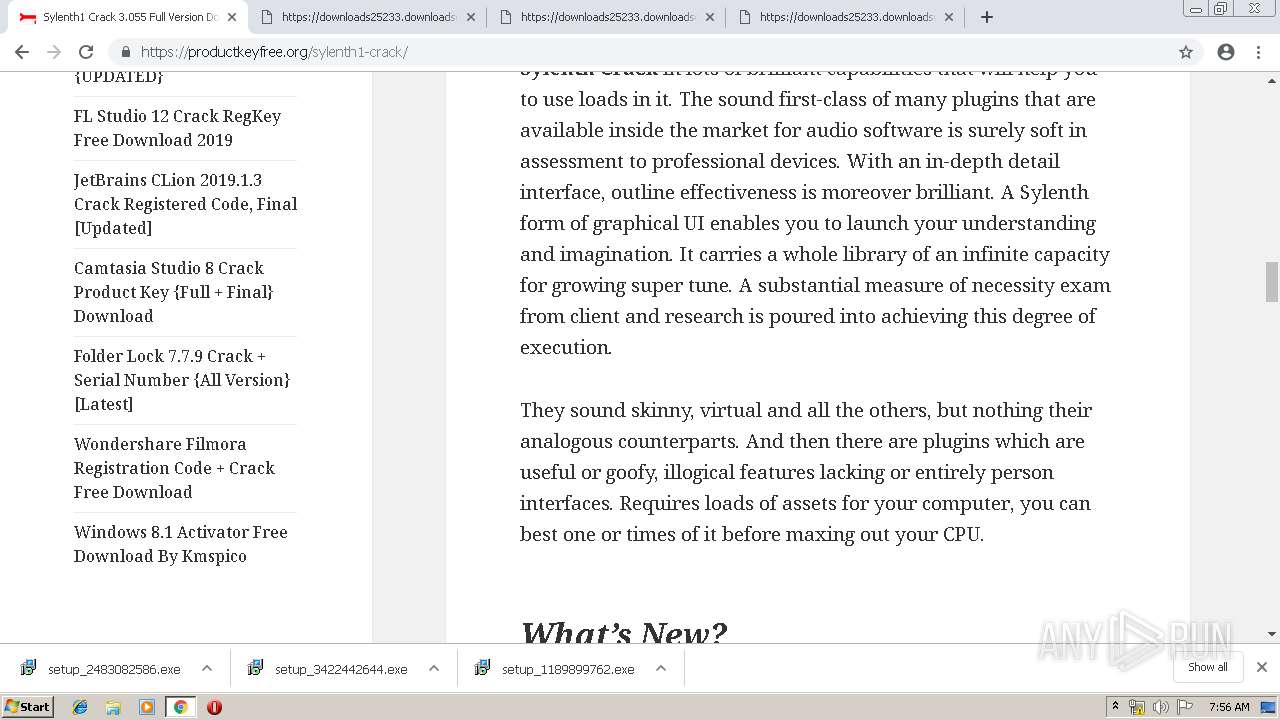This screenshot has width=1280, height=720.
Task: Close the second downloads25233 tab
Action: [x=471, y=17]
